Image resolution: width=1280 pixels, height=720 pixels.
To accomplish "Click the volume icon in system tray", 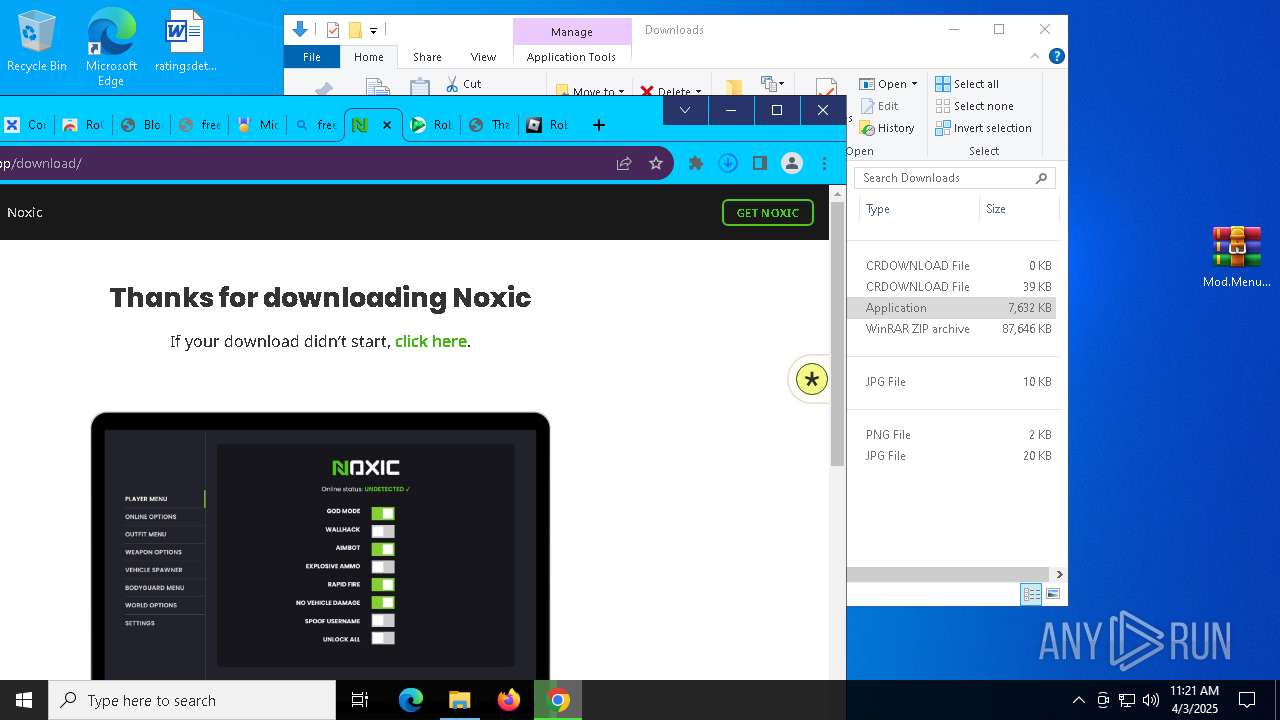I will (1151, 700).
